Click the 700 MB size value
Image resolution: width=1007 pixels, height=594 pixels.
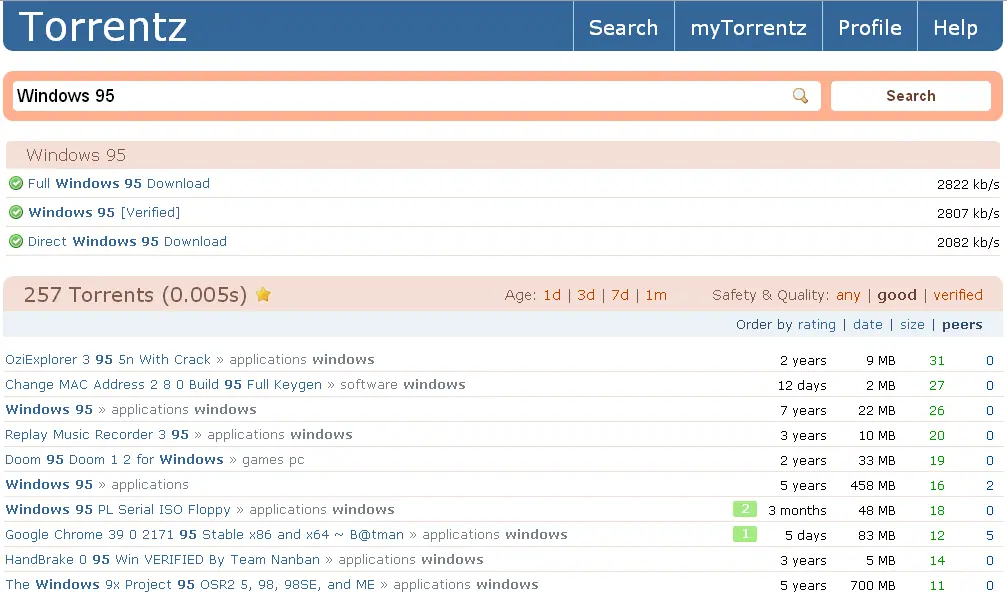(x=873, y=586)
